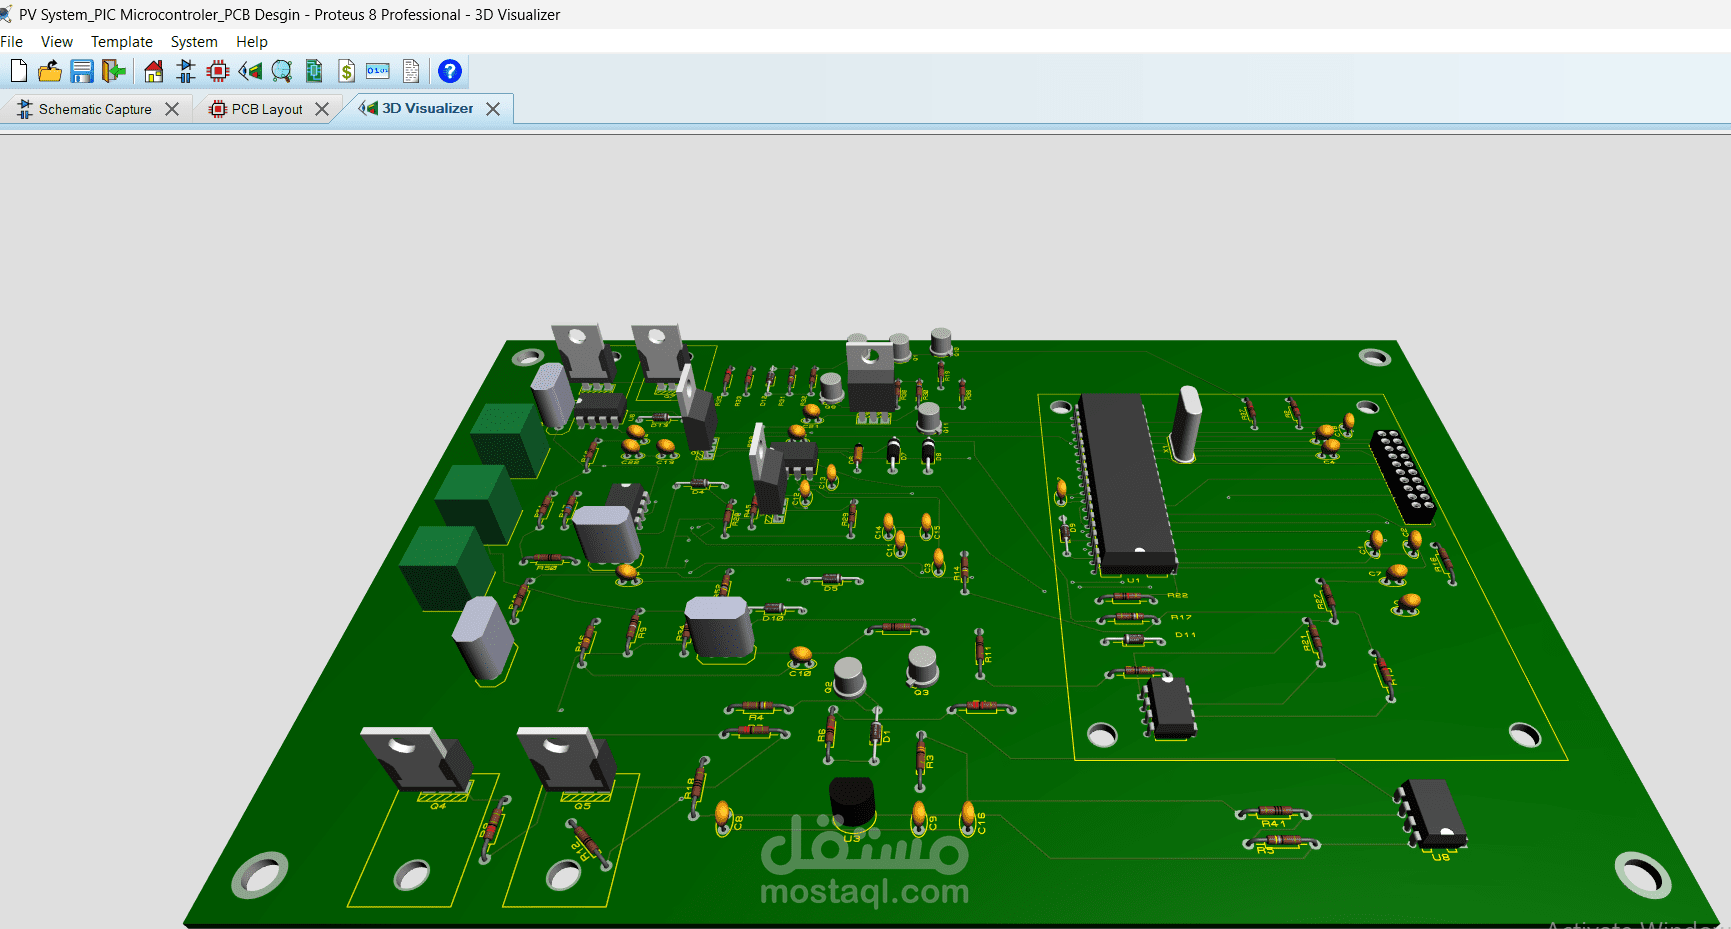This screenshot has height=929, width=1731.
Task: Create a new project with the blank page icon
Action: (x=19, y=71)
